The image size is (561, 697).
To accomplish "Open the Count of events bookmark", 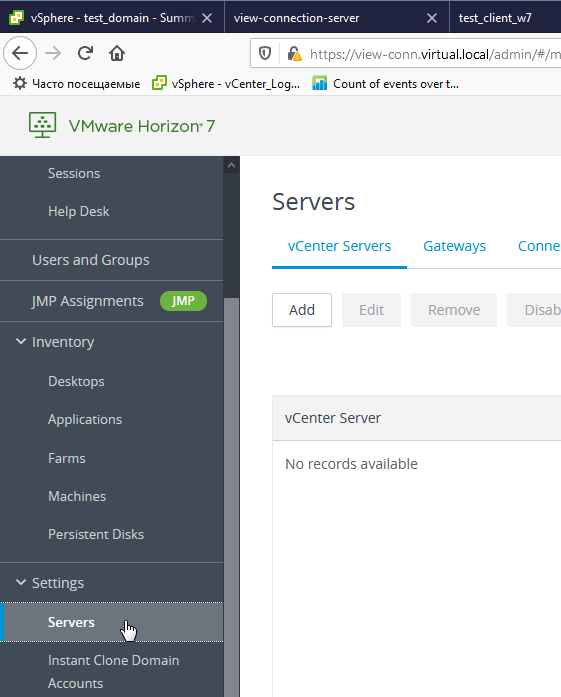I will (x=386, y=84).
